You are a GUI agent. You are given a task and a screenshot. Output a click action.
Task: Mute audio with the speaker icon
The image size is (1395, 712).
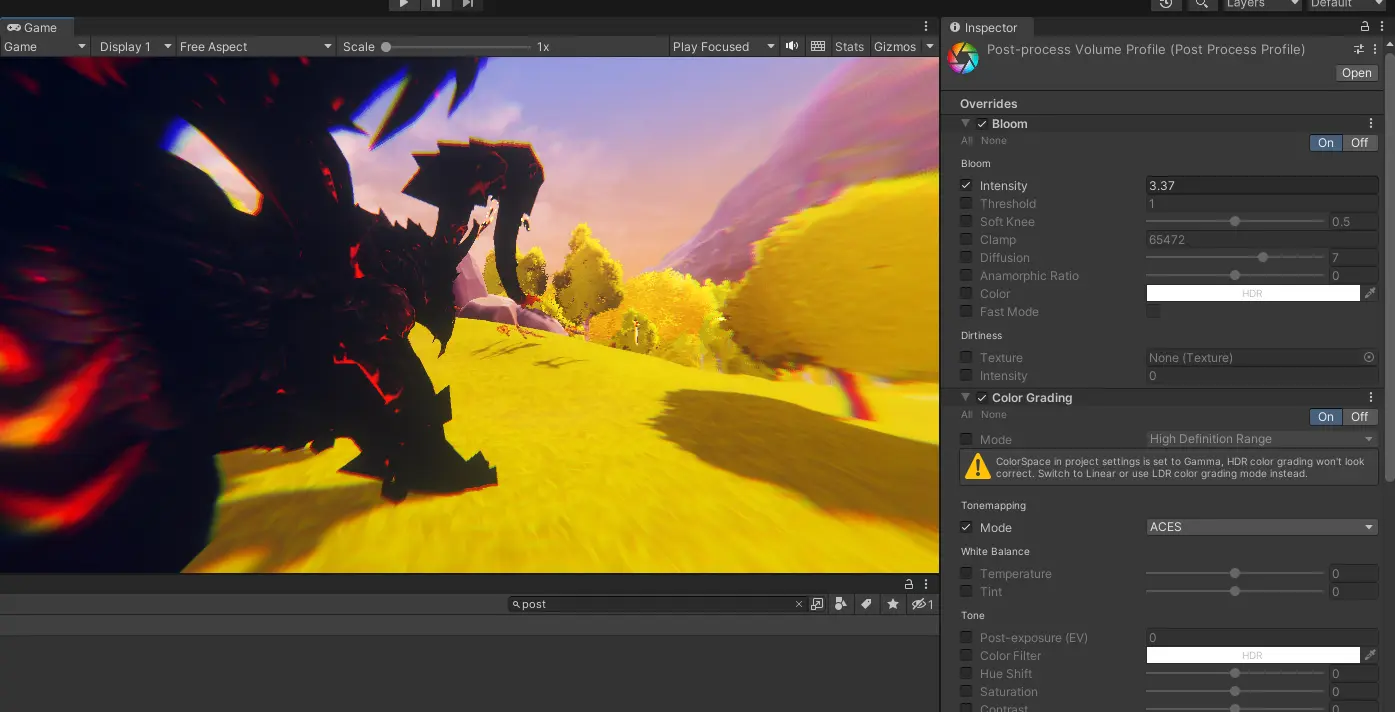tap(792, 46)
